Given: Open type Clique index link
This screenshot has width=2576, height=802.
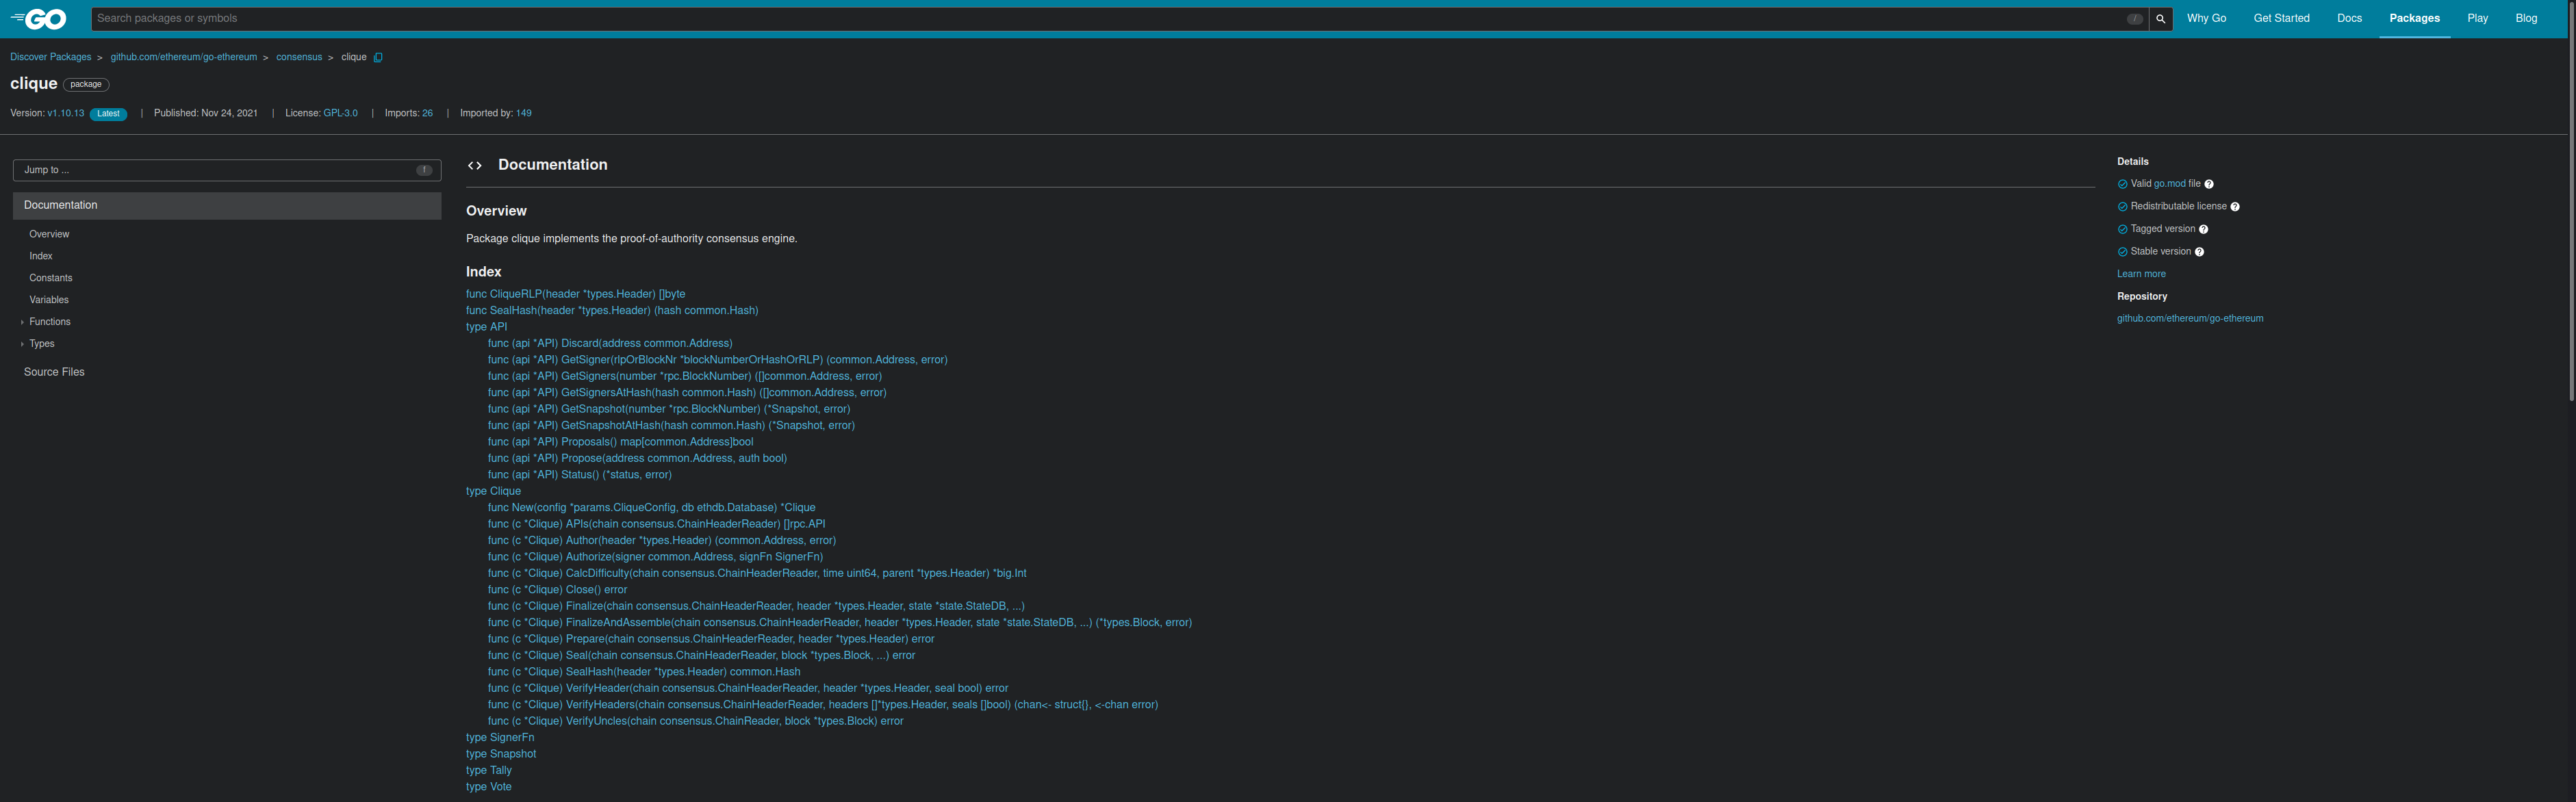Looking at the screenshot, I should [x=494, y=492].
